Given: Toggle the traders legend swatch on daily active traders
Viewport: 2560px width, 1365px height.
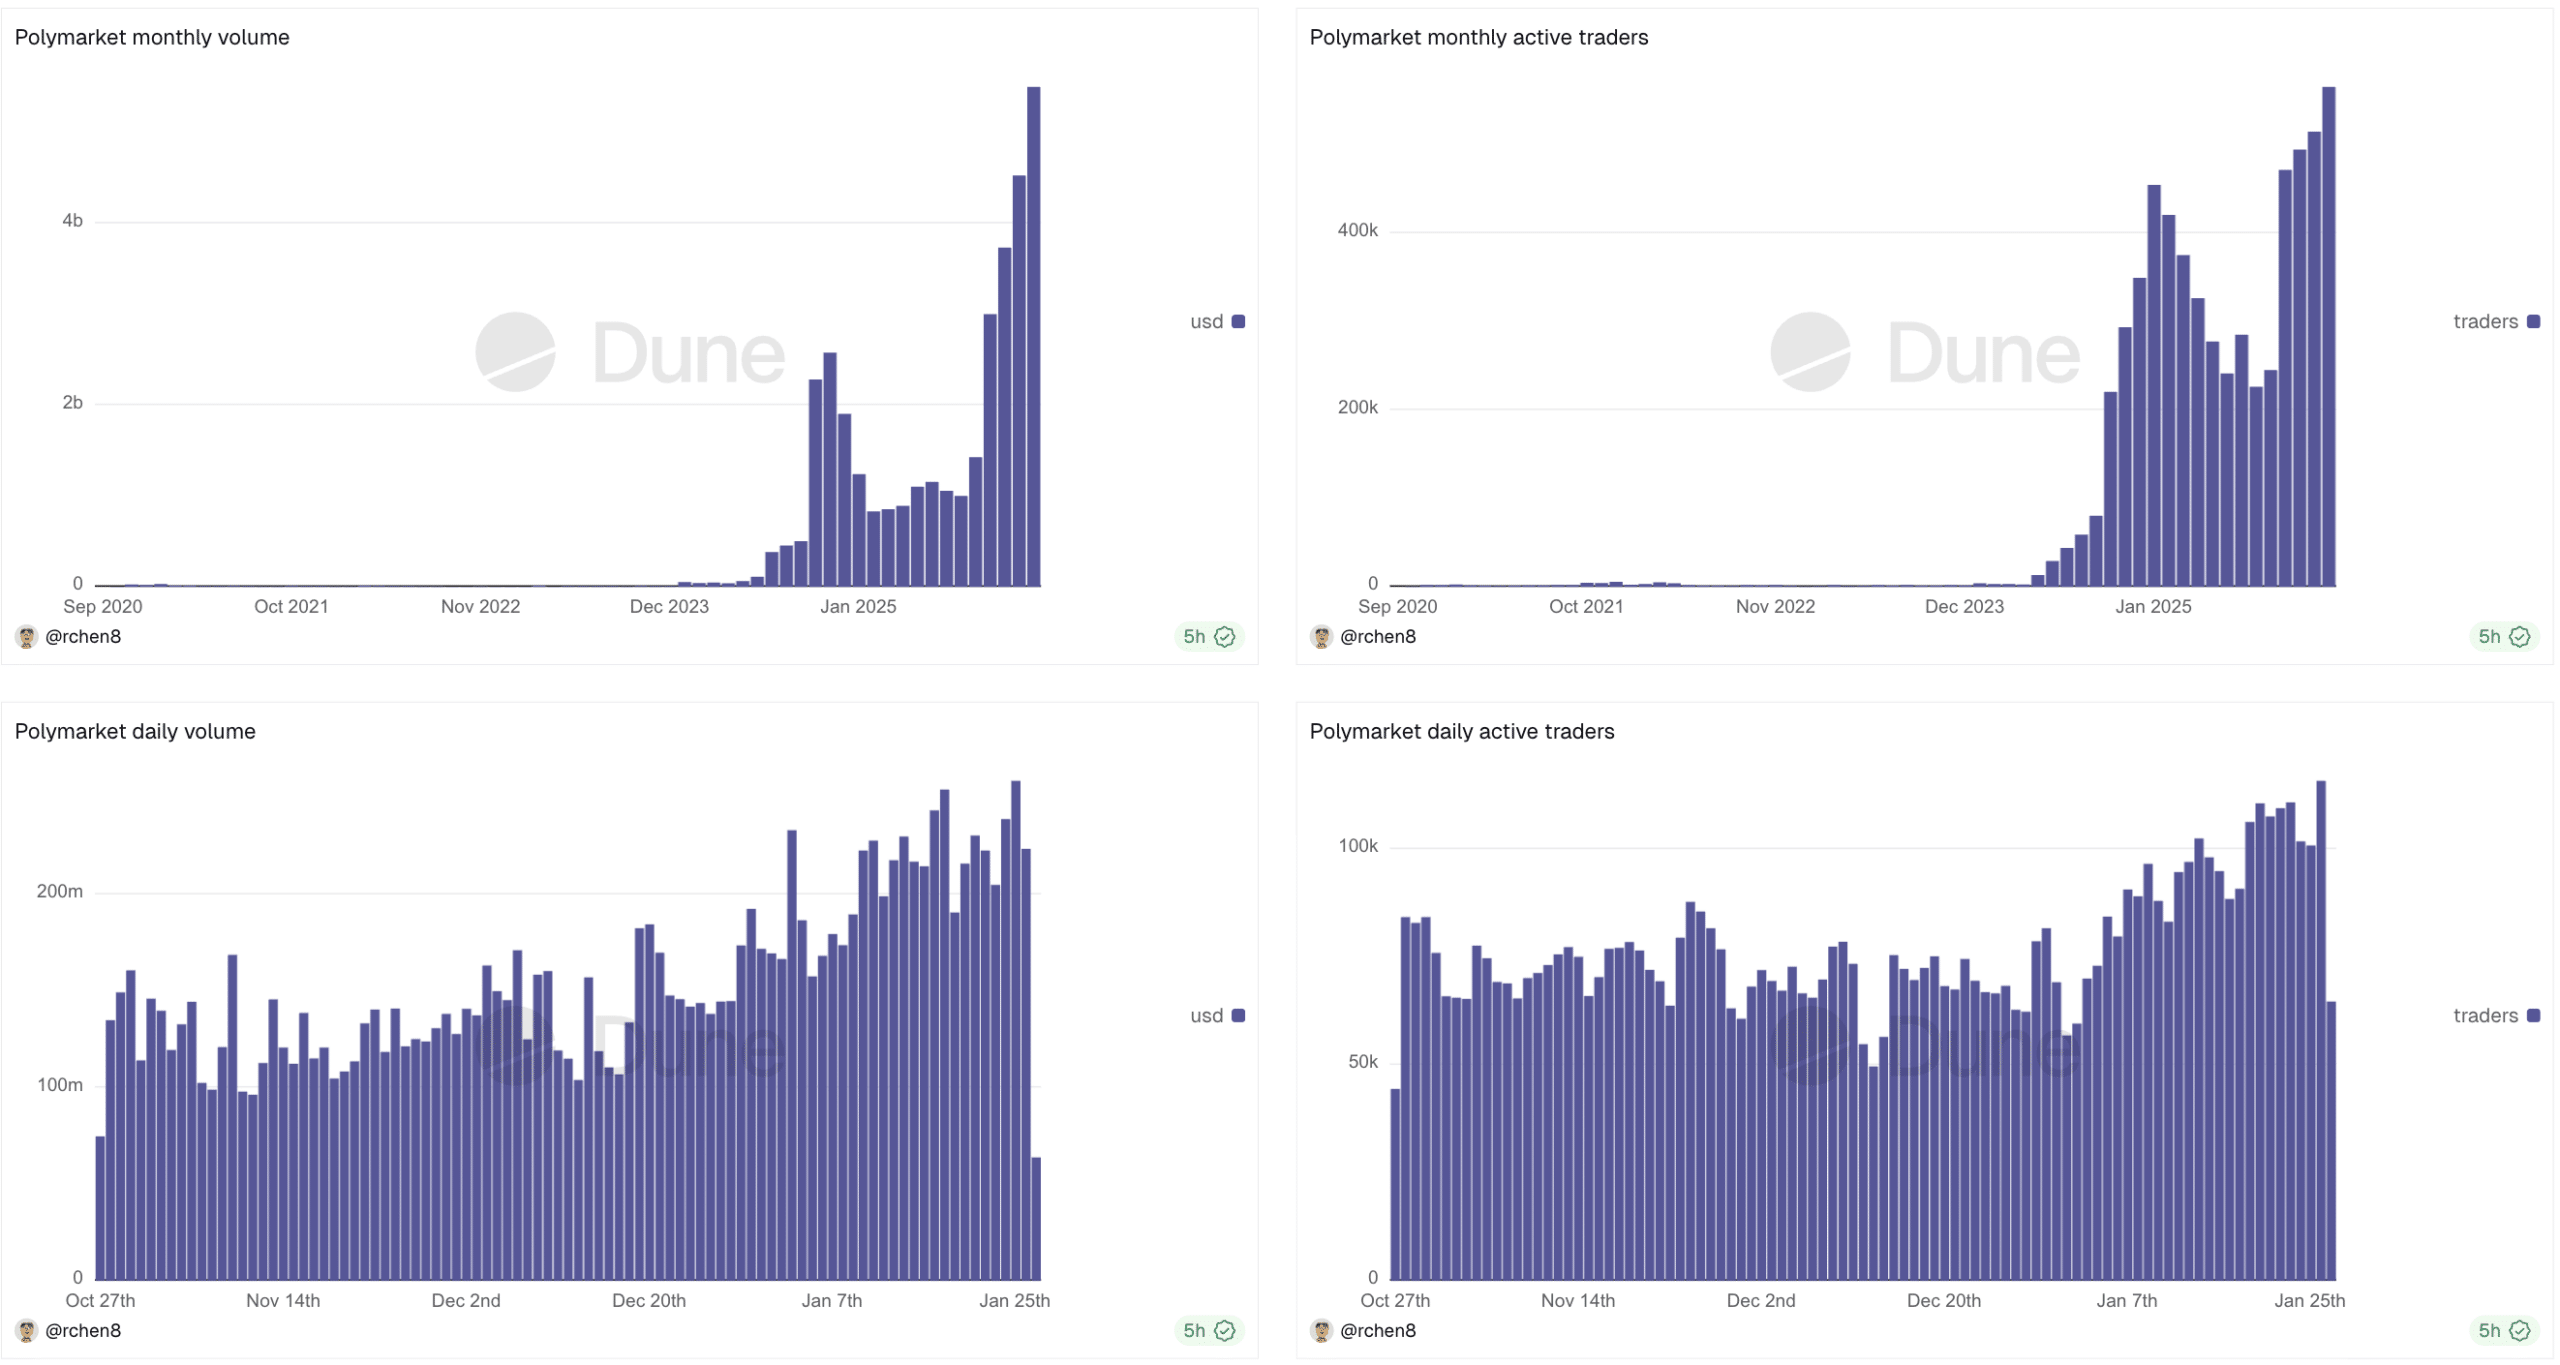Looking at the screenshot, I should click(2533, 1016).
